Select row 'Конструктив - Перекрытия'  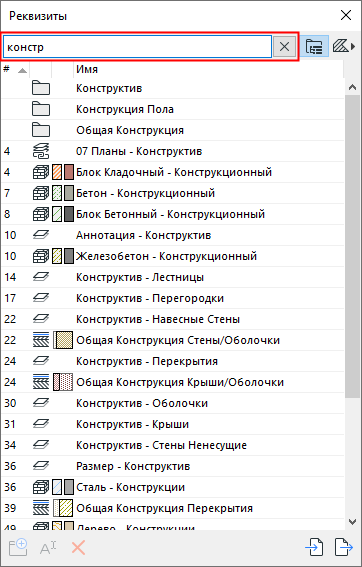tap(173, 361)
